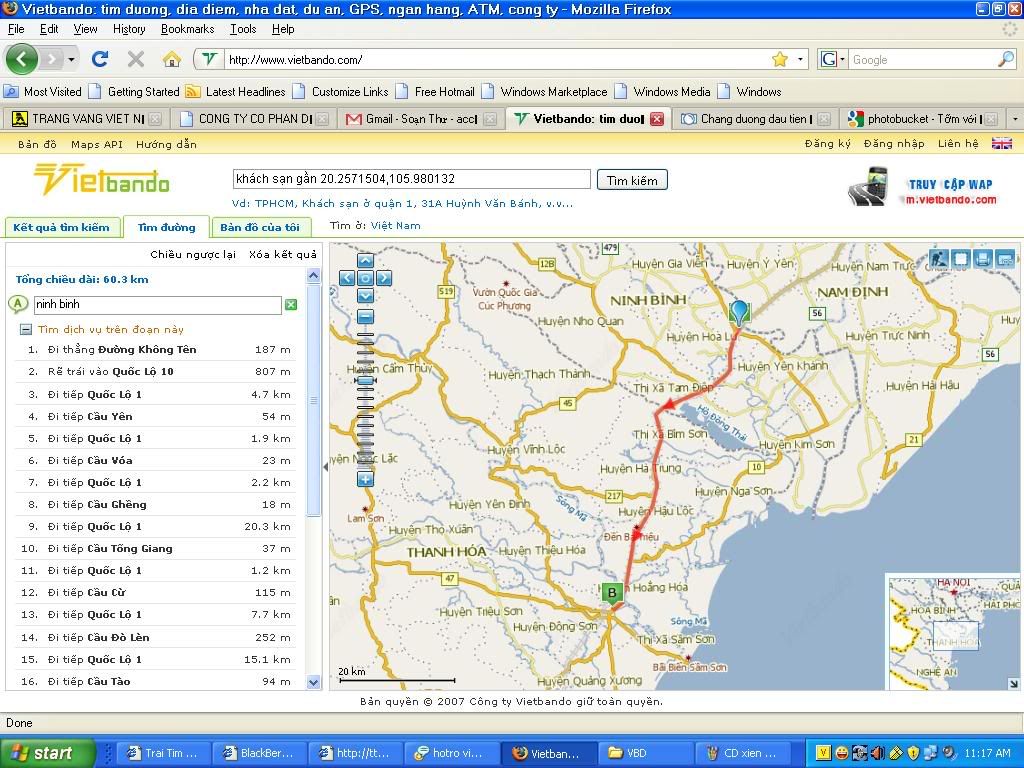Open the History menu

(129, 29)
